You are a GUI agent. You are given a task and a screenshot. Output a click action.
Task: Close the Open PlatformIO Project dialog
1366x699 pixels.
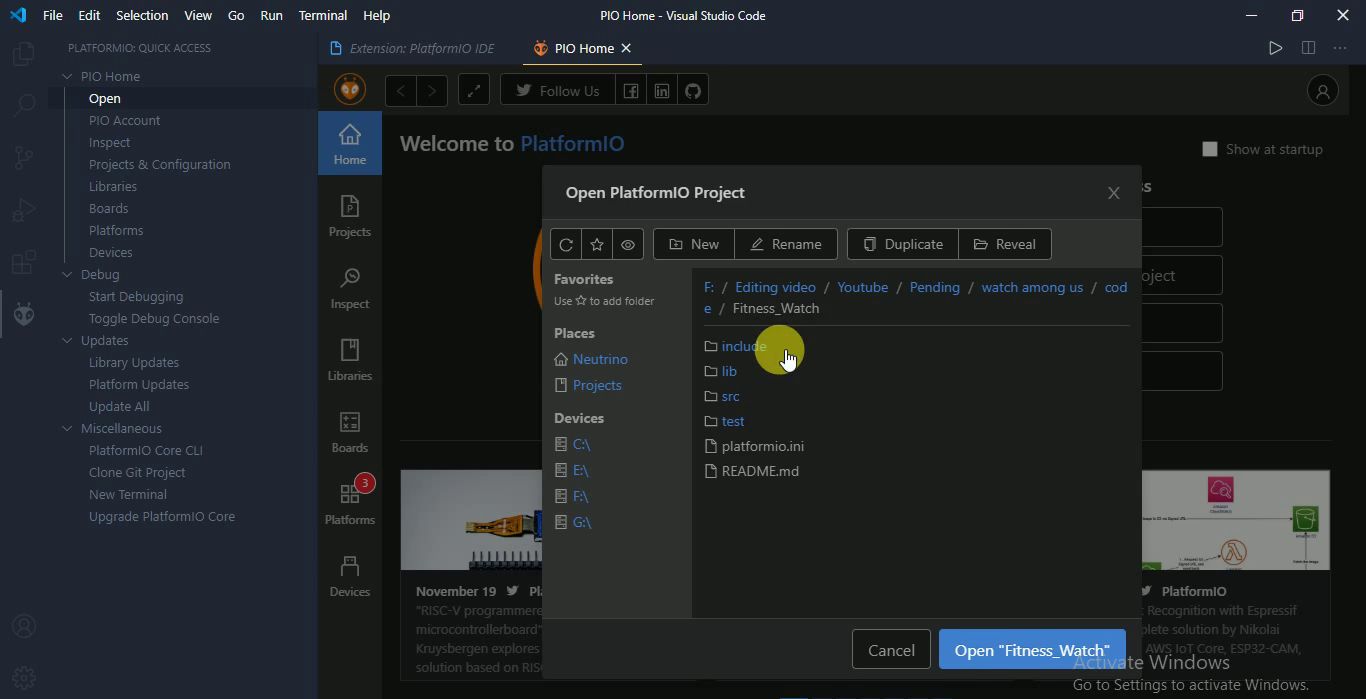click(x=1114, y=193)
